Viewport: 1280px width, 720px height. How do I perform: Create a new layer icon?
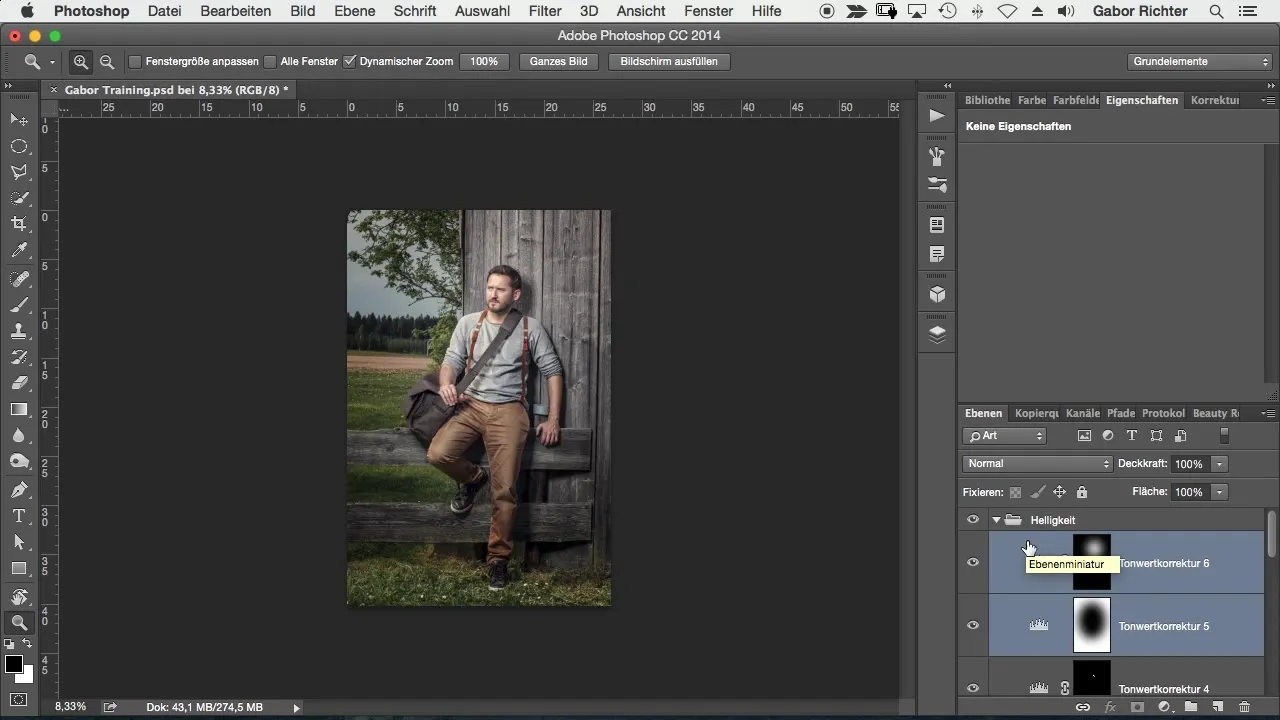tap(1218, 707)
